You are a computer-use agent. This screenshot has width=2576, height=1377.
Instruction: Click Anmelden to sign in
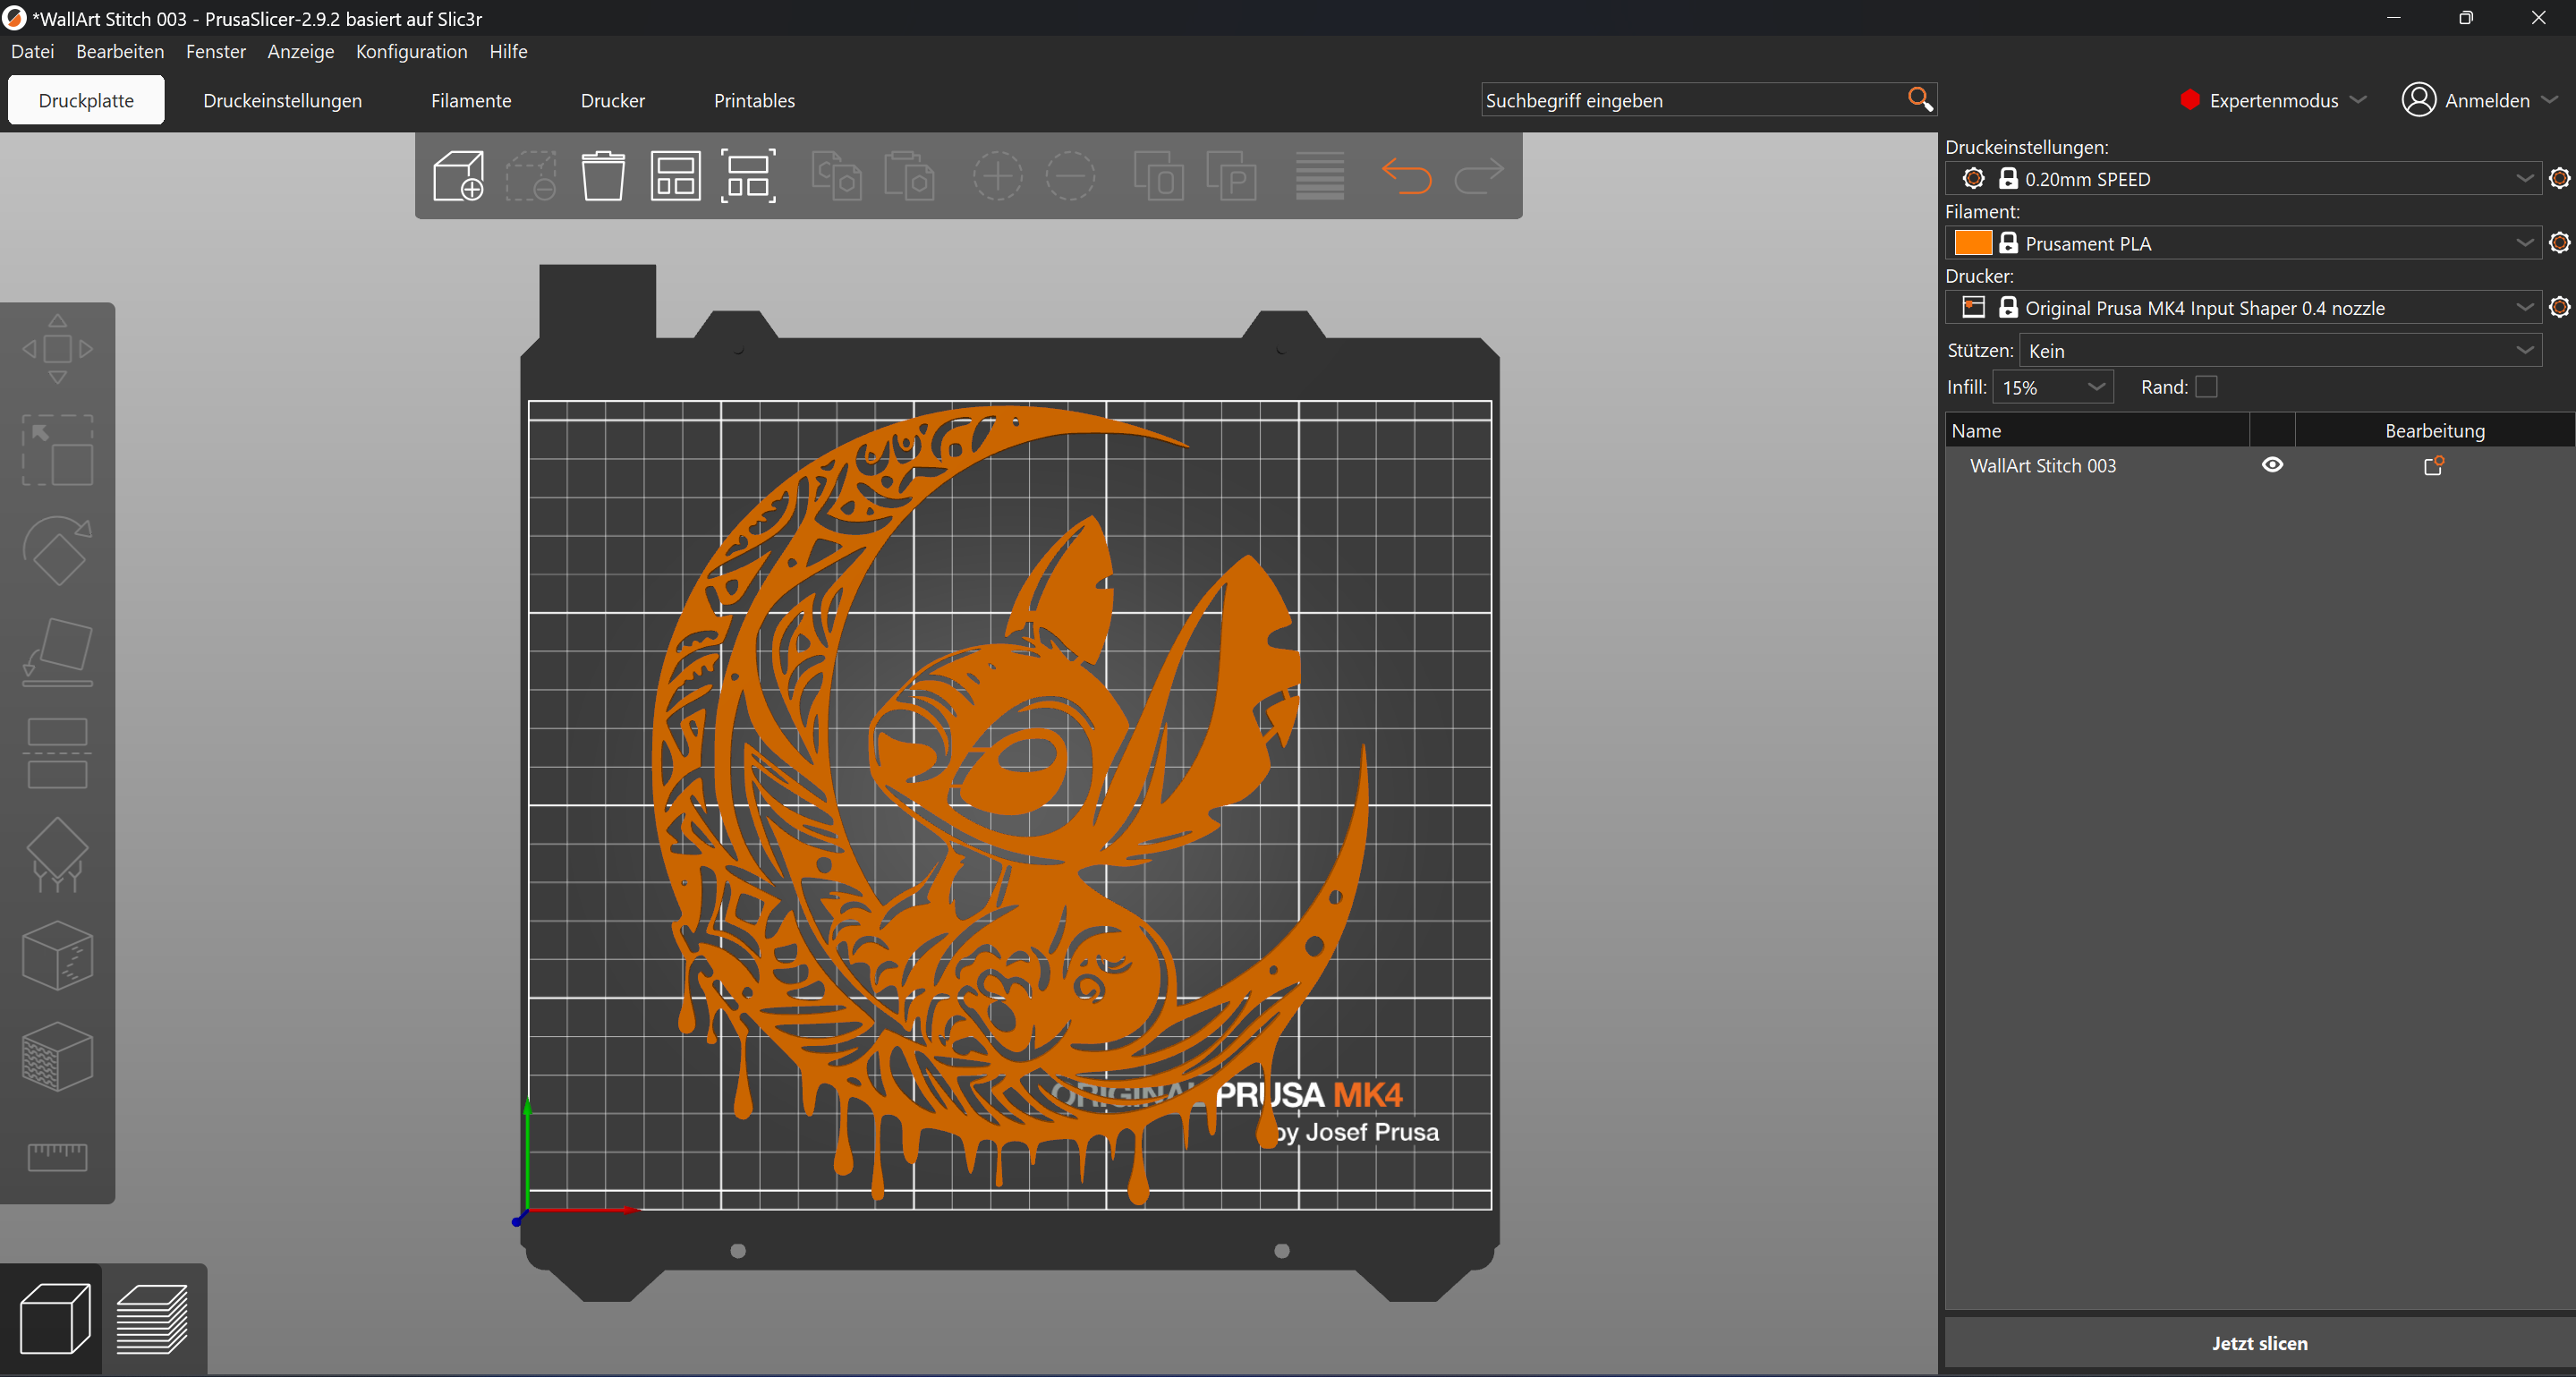[x=2485, y=101]
